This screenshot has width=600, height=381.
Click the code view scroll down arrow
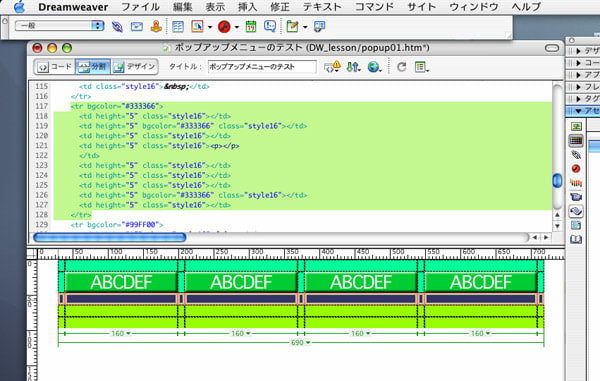pos(557,226)
